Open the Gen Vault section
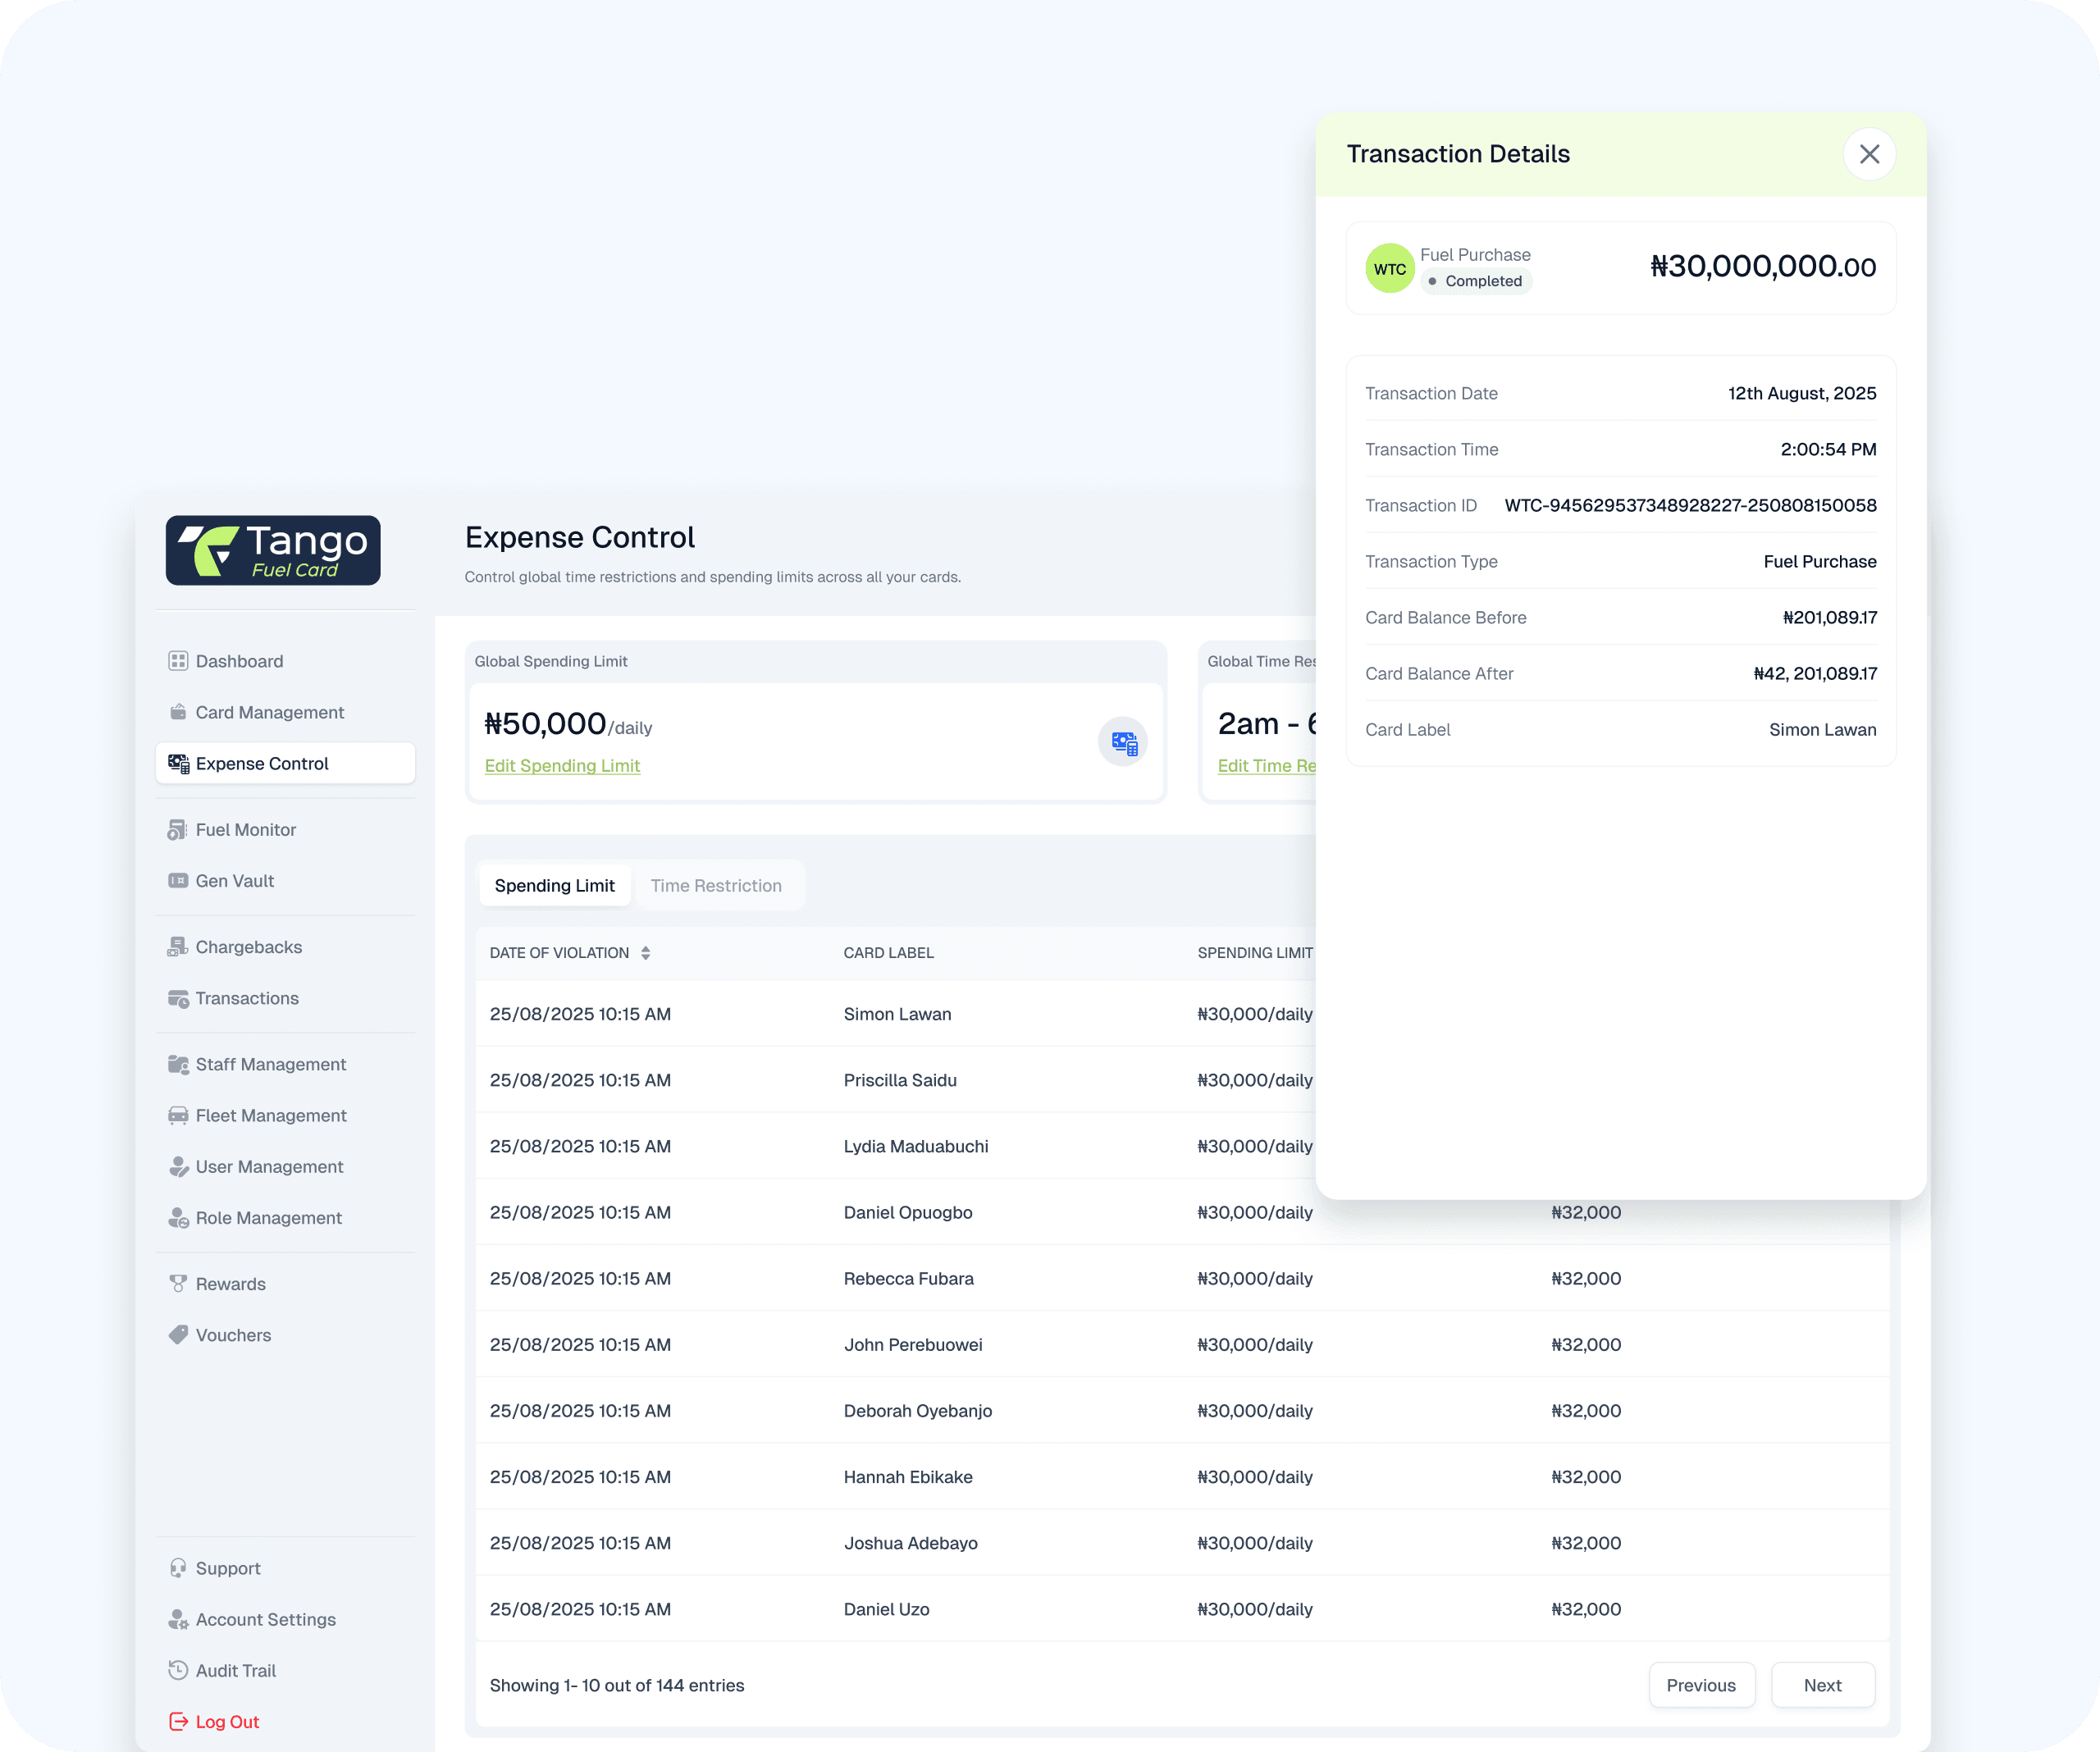This screenshot has height=1752, width=2100. click(x=234, y=881)
